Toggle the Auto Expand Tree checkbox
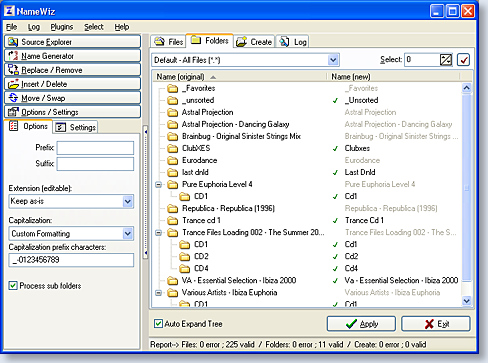Screen dimensions: 488x363 click(158, 323)
